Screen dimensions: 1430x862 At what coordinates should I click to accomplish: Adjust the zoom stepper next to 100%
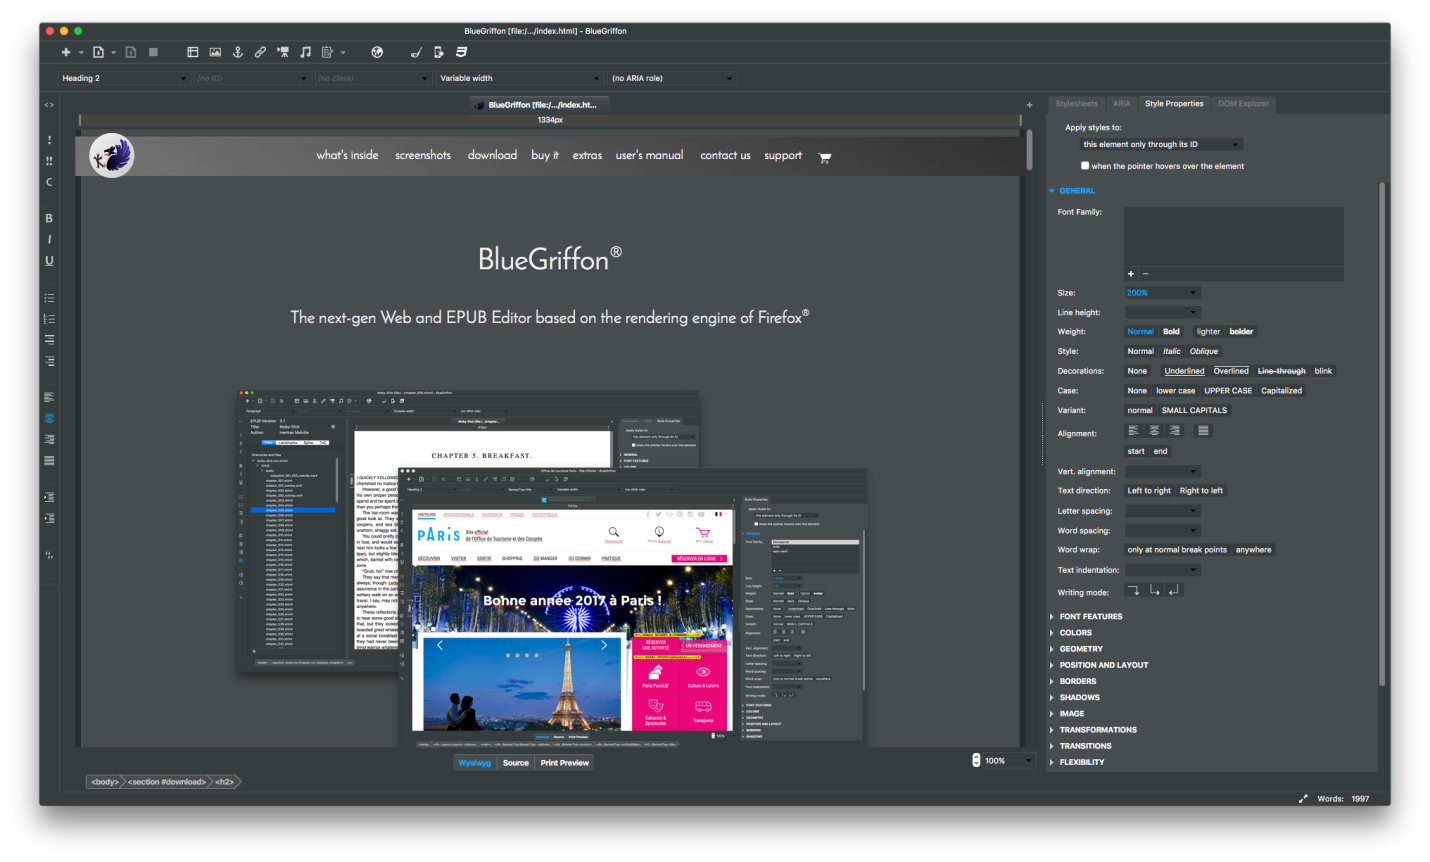[x=975, y=760]
